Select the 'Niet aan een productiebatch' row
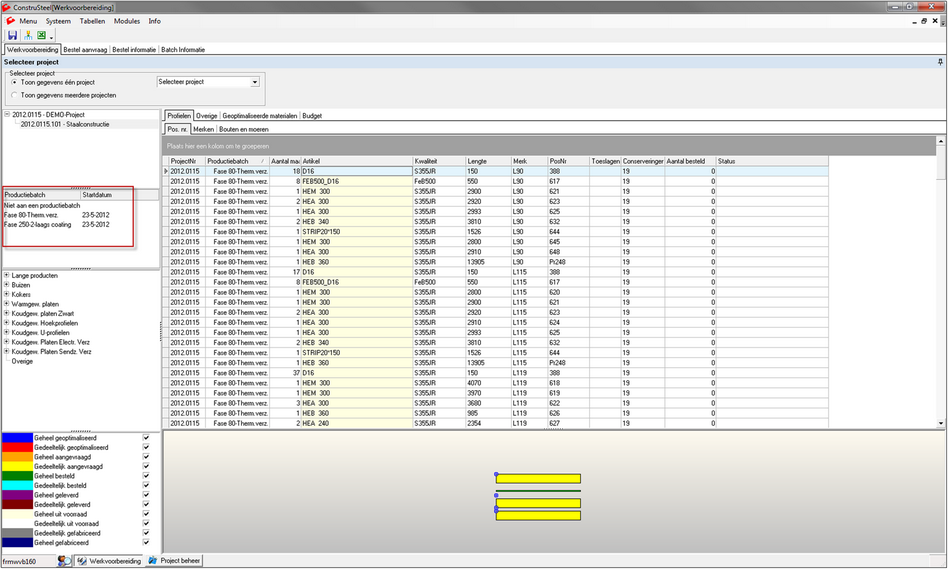 tap(42, 206)
